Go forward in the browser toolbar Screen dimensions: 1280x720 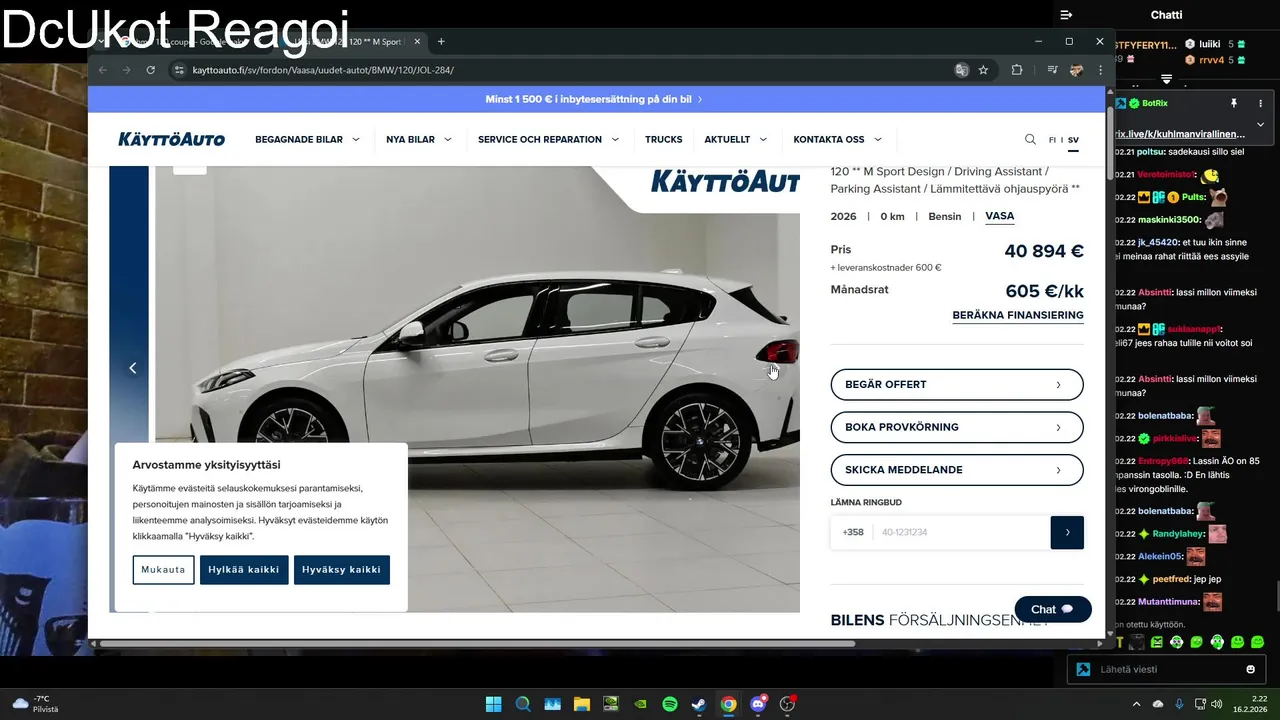[x=126, y=70]
